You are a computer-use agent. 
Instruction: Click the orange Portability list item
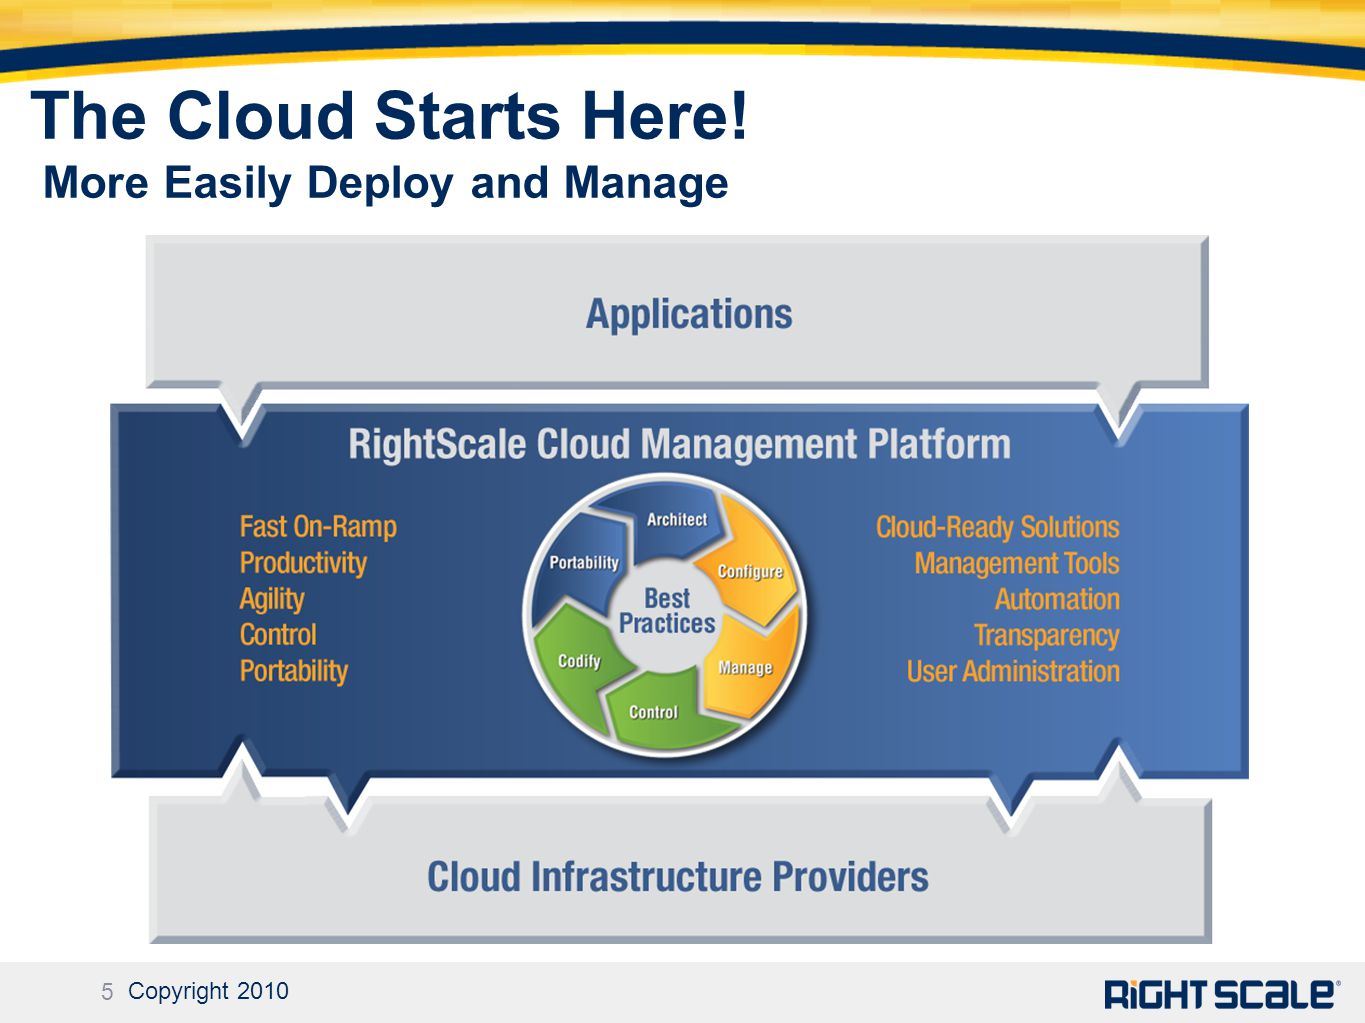tap(294, 671)
